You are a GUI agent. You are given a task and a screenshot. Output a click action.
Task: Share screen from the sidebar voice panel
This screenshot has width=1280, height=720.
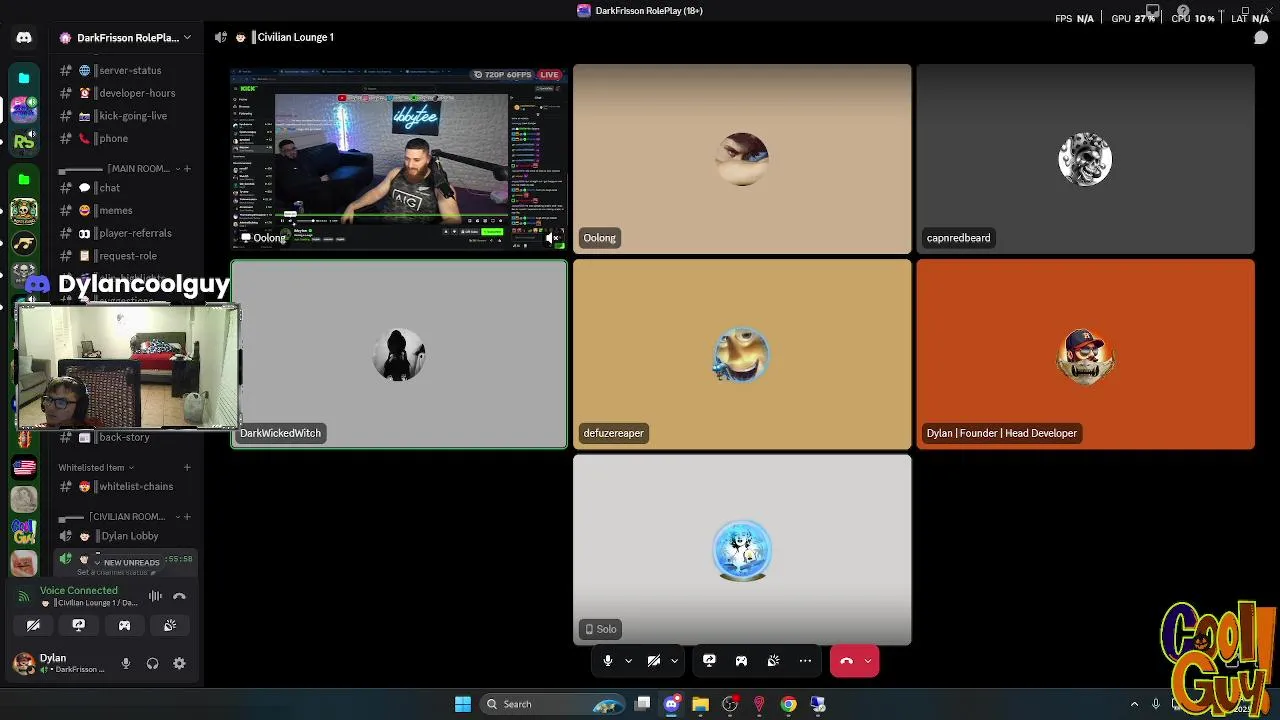pyautogui.click(x=79, y=626)
